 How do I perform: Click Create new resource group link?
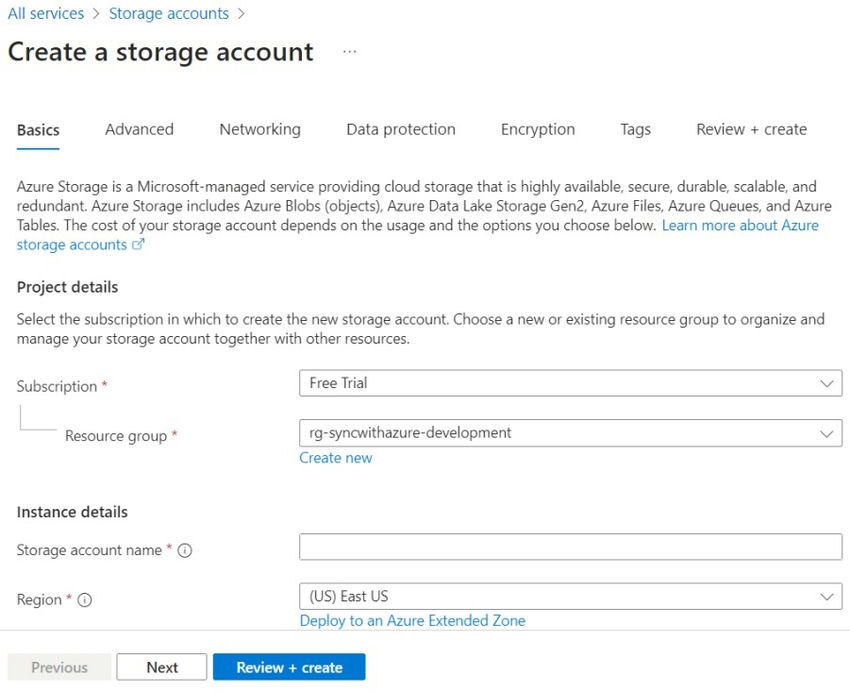336,458
